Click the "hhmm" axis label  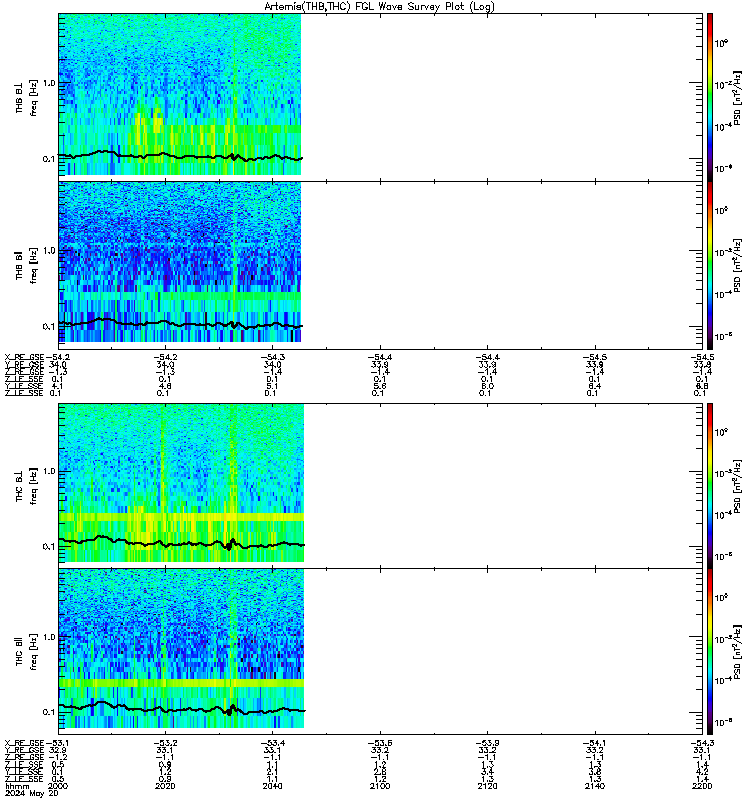[17, 787]
